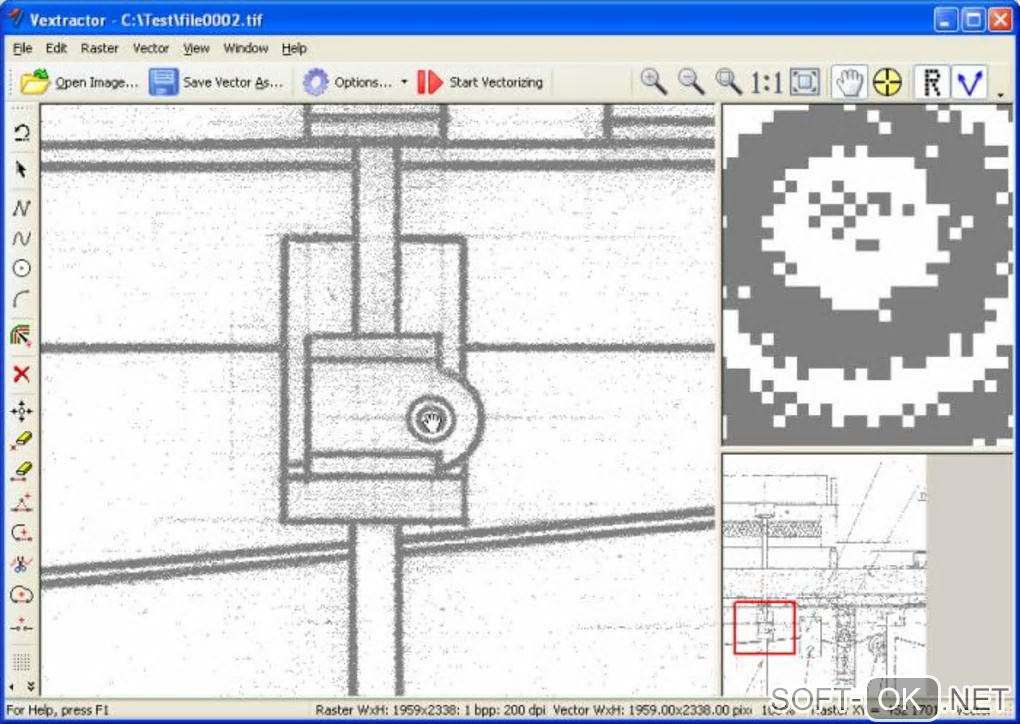The width and height of the screenshot is (1020, 724).
Task: Open the Window menu
Action: coord(246,48)
